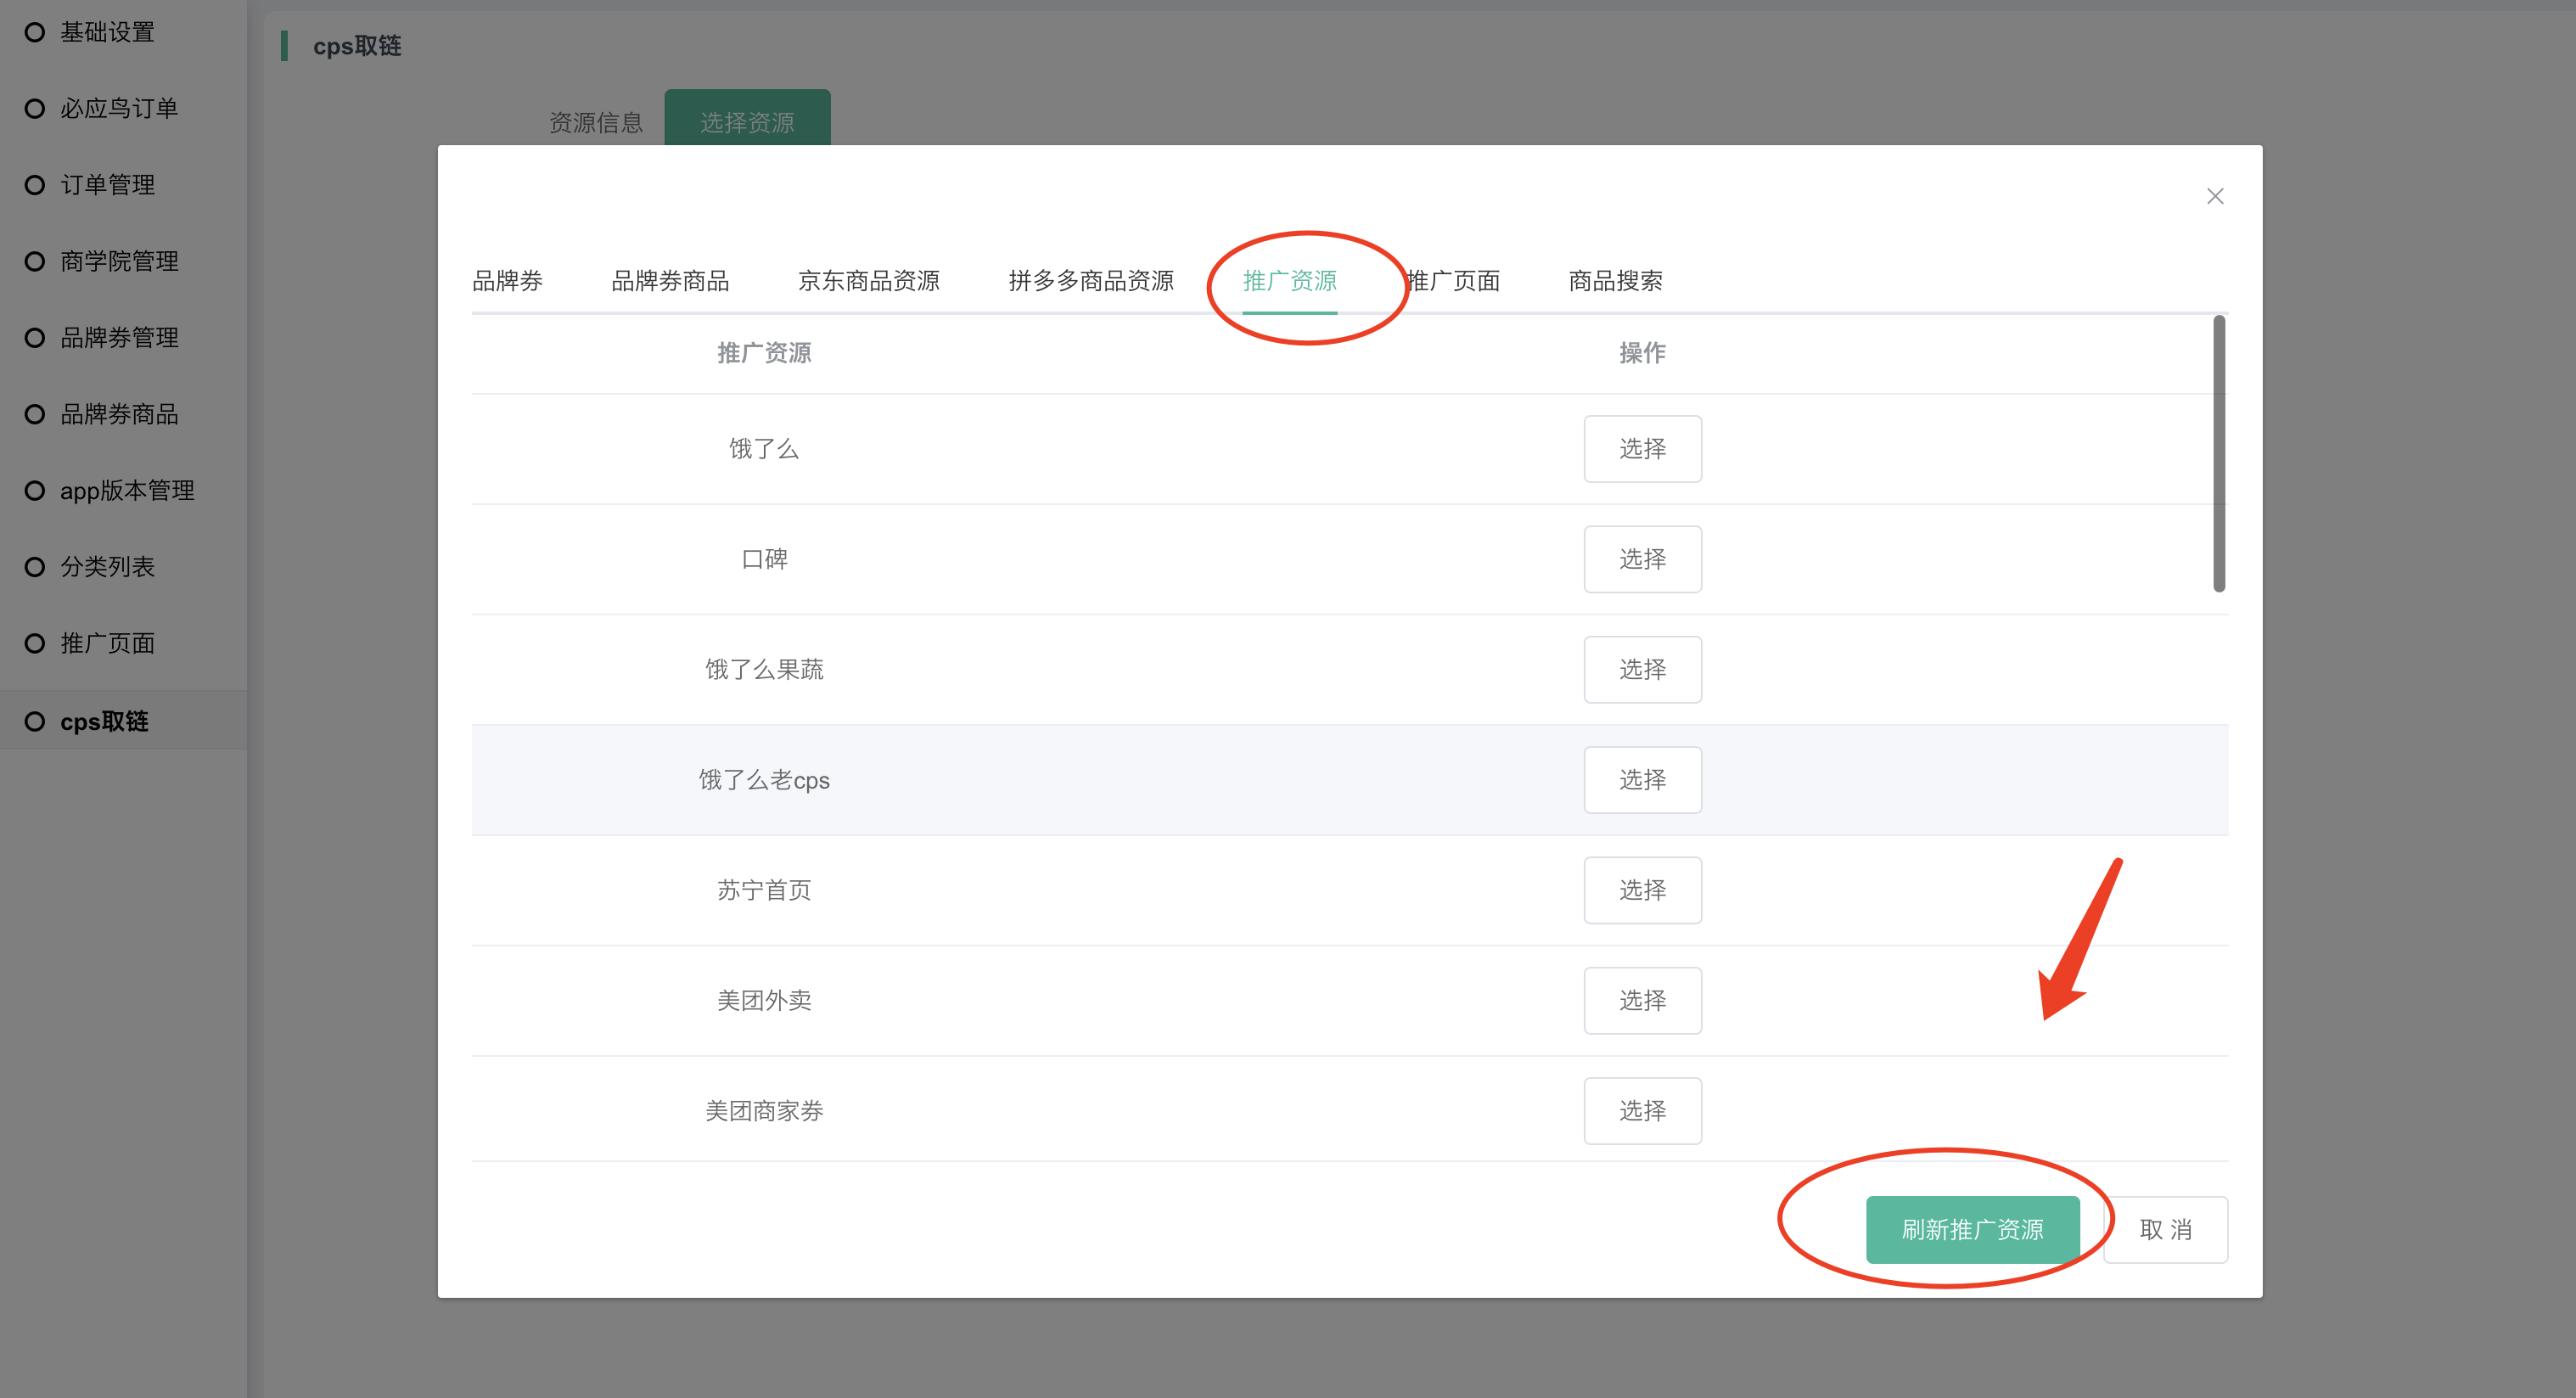Cancel the dialog with 取消
Image resolution: width=2576 pixels, height=1398 pixels.
2164,1229
